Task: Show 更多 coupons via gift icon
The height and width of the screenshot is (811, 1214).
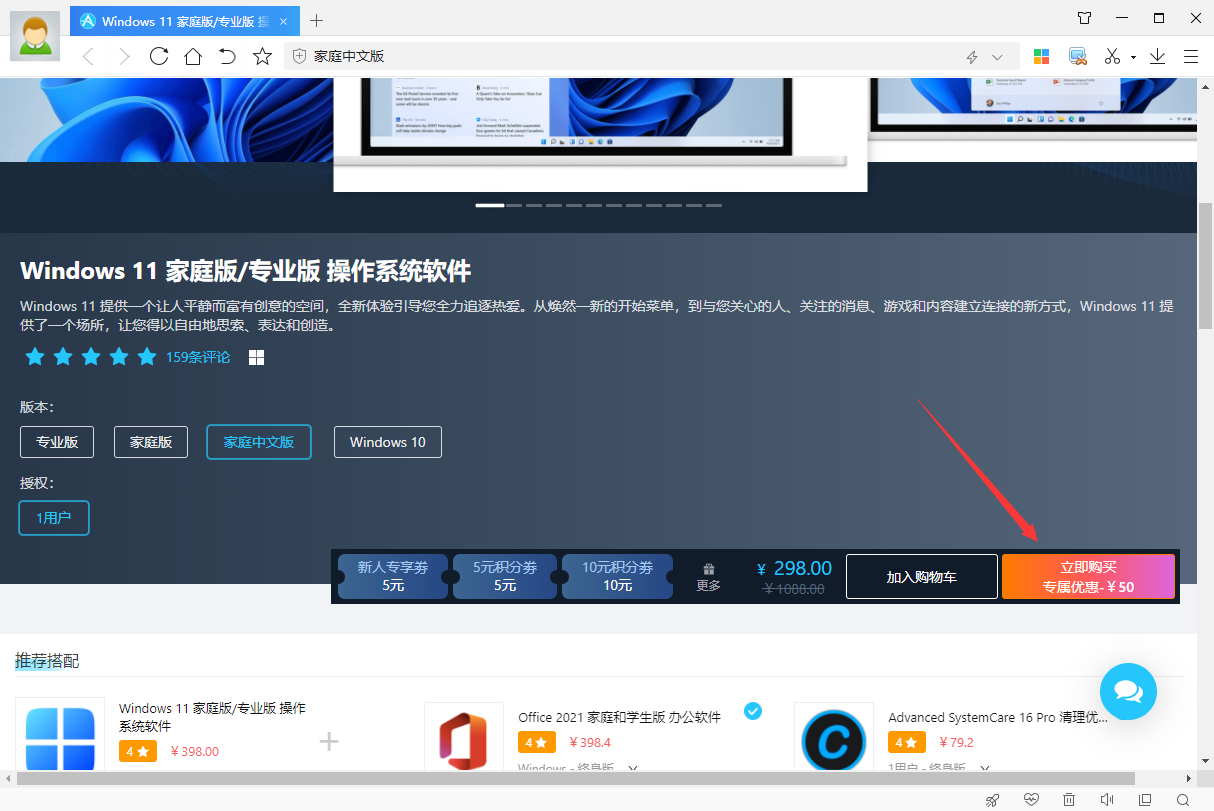Action: click(x=709, y=577)
